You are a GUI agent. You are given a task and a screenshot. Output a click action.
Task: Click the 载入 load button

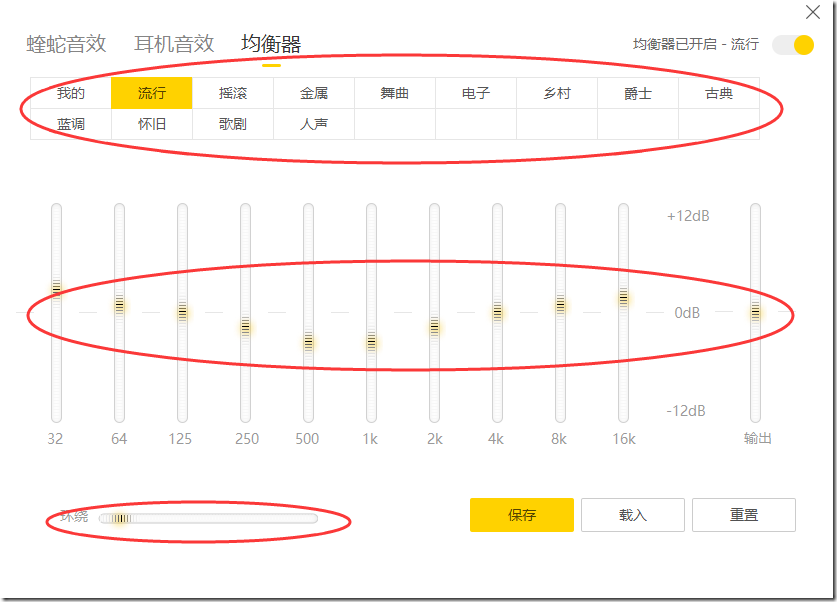(x=633, y=514)
